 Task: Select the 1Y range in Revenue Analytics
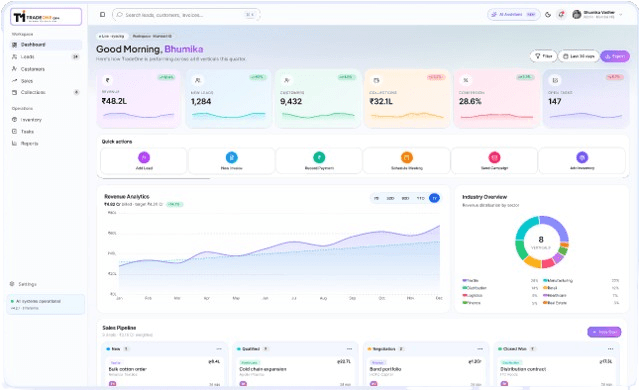pyautogui.click(x=434, y=198)
